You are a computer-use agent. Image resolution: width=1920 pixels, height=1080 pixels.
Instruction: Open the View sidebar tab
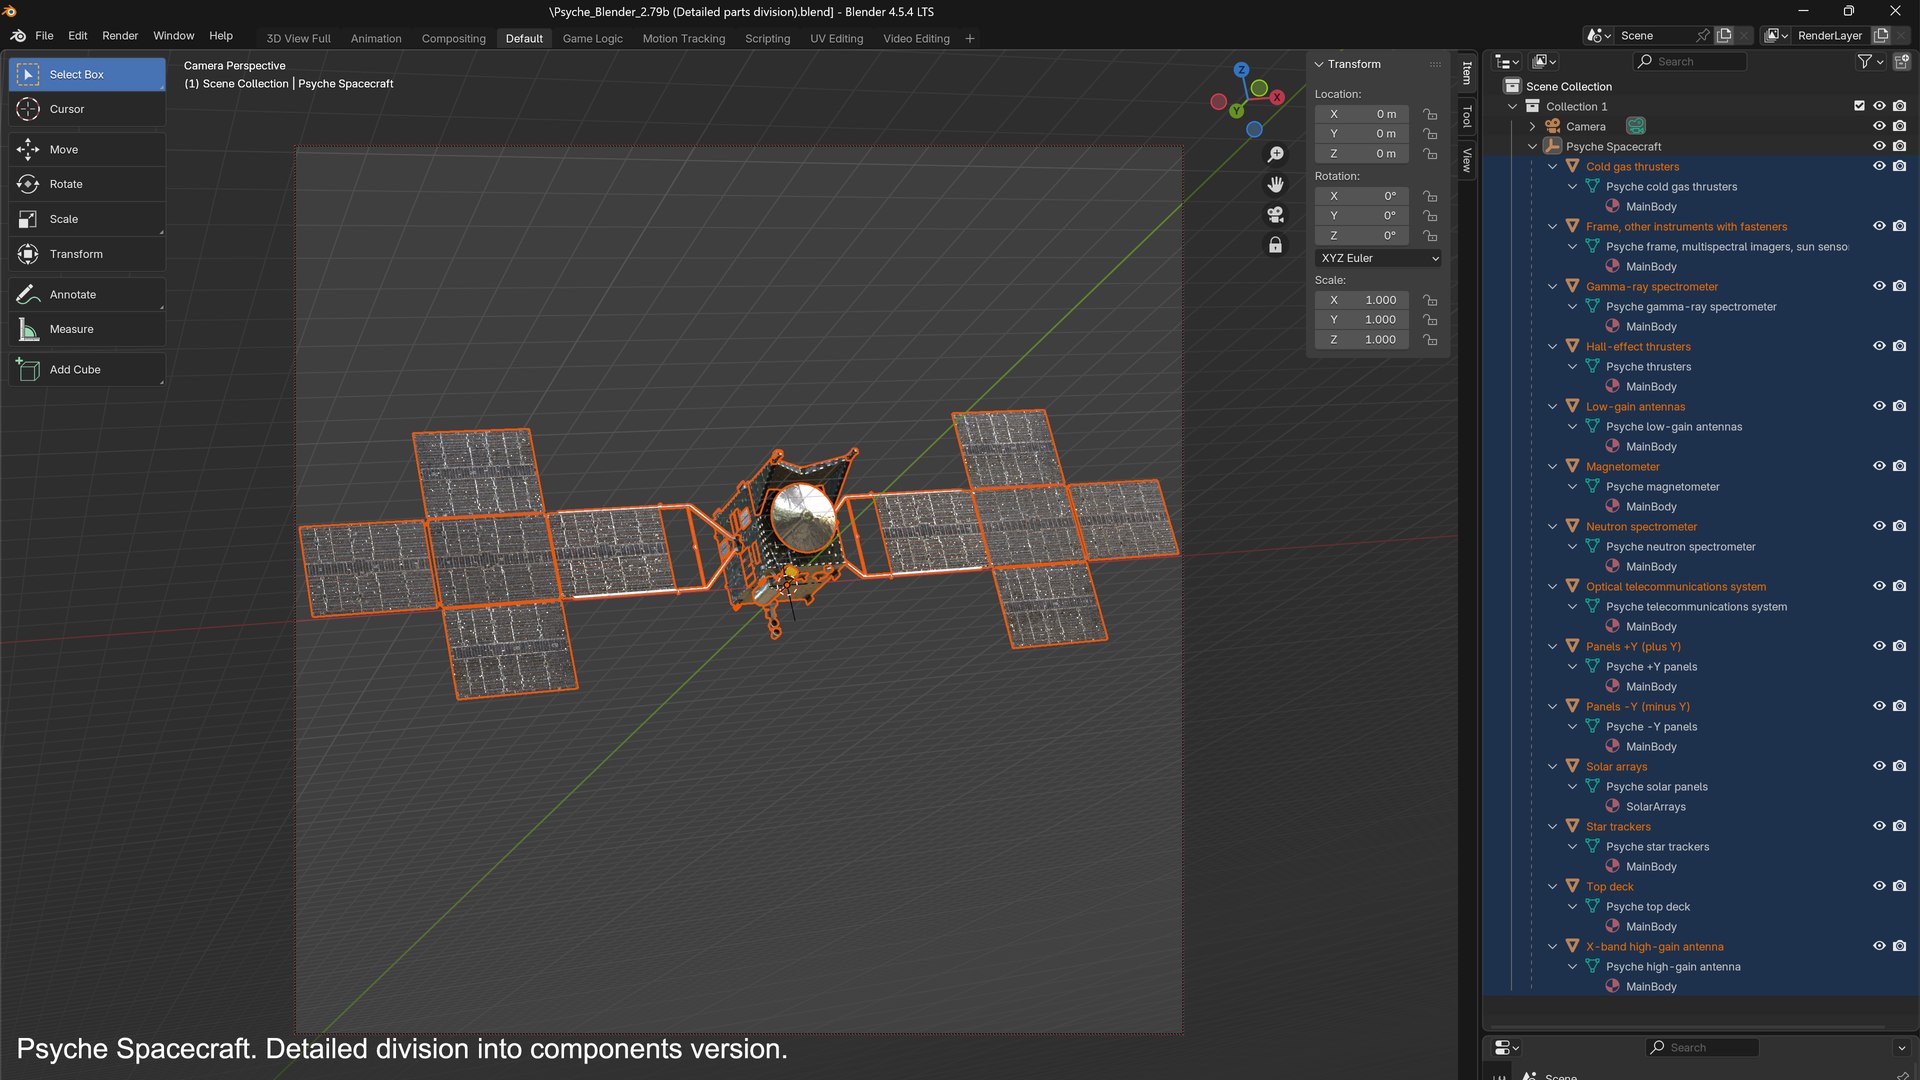(1466, 160)
